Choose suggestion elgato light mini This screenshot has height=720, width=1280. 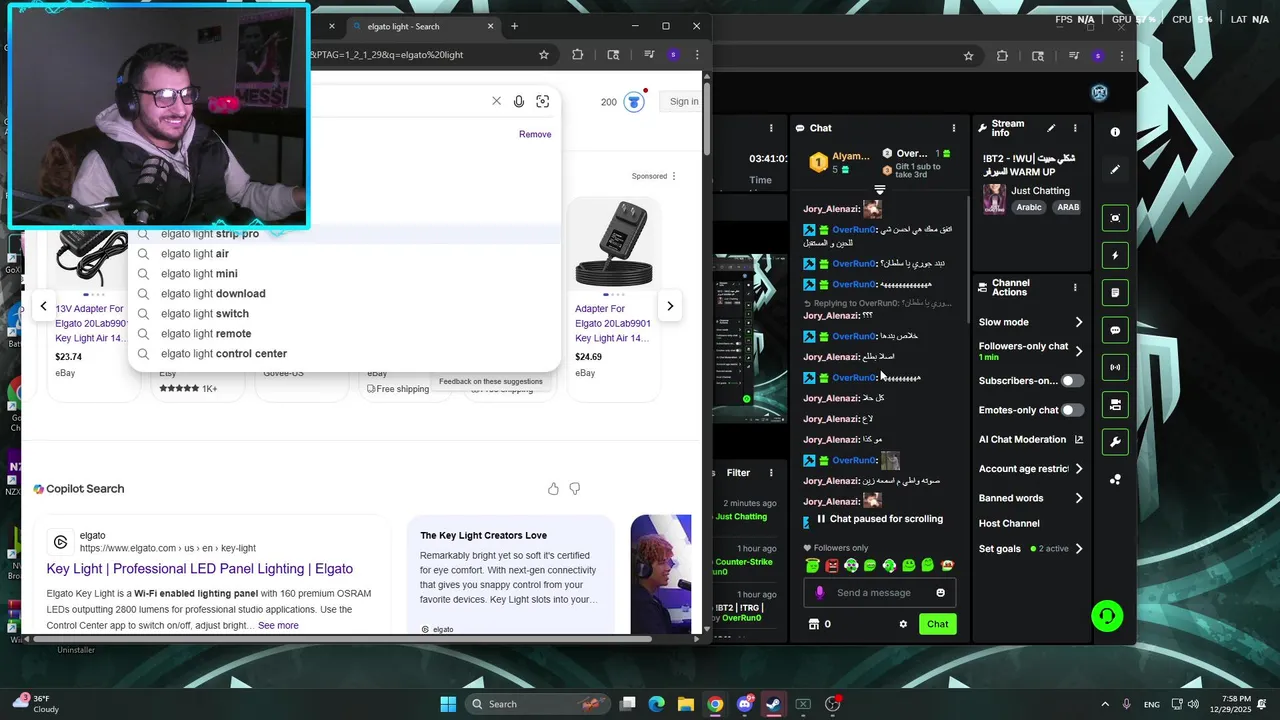click(x=344, y=274)
